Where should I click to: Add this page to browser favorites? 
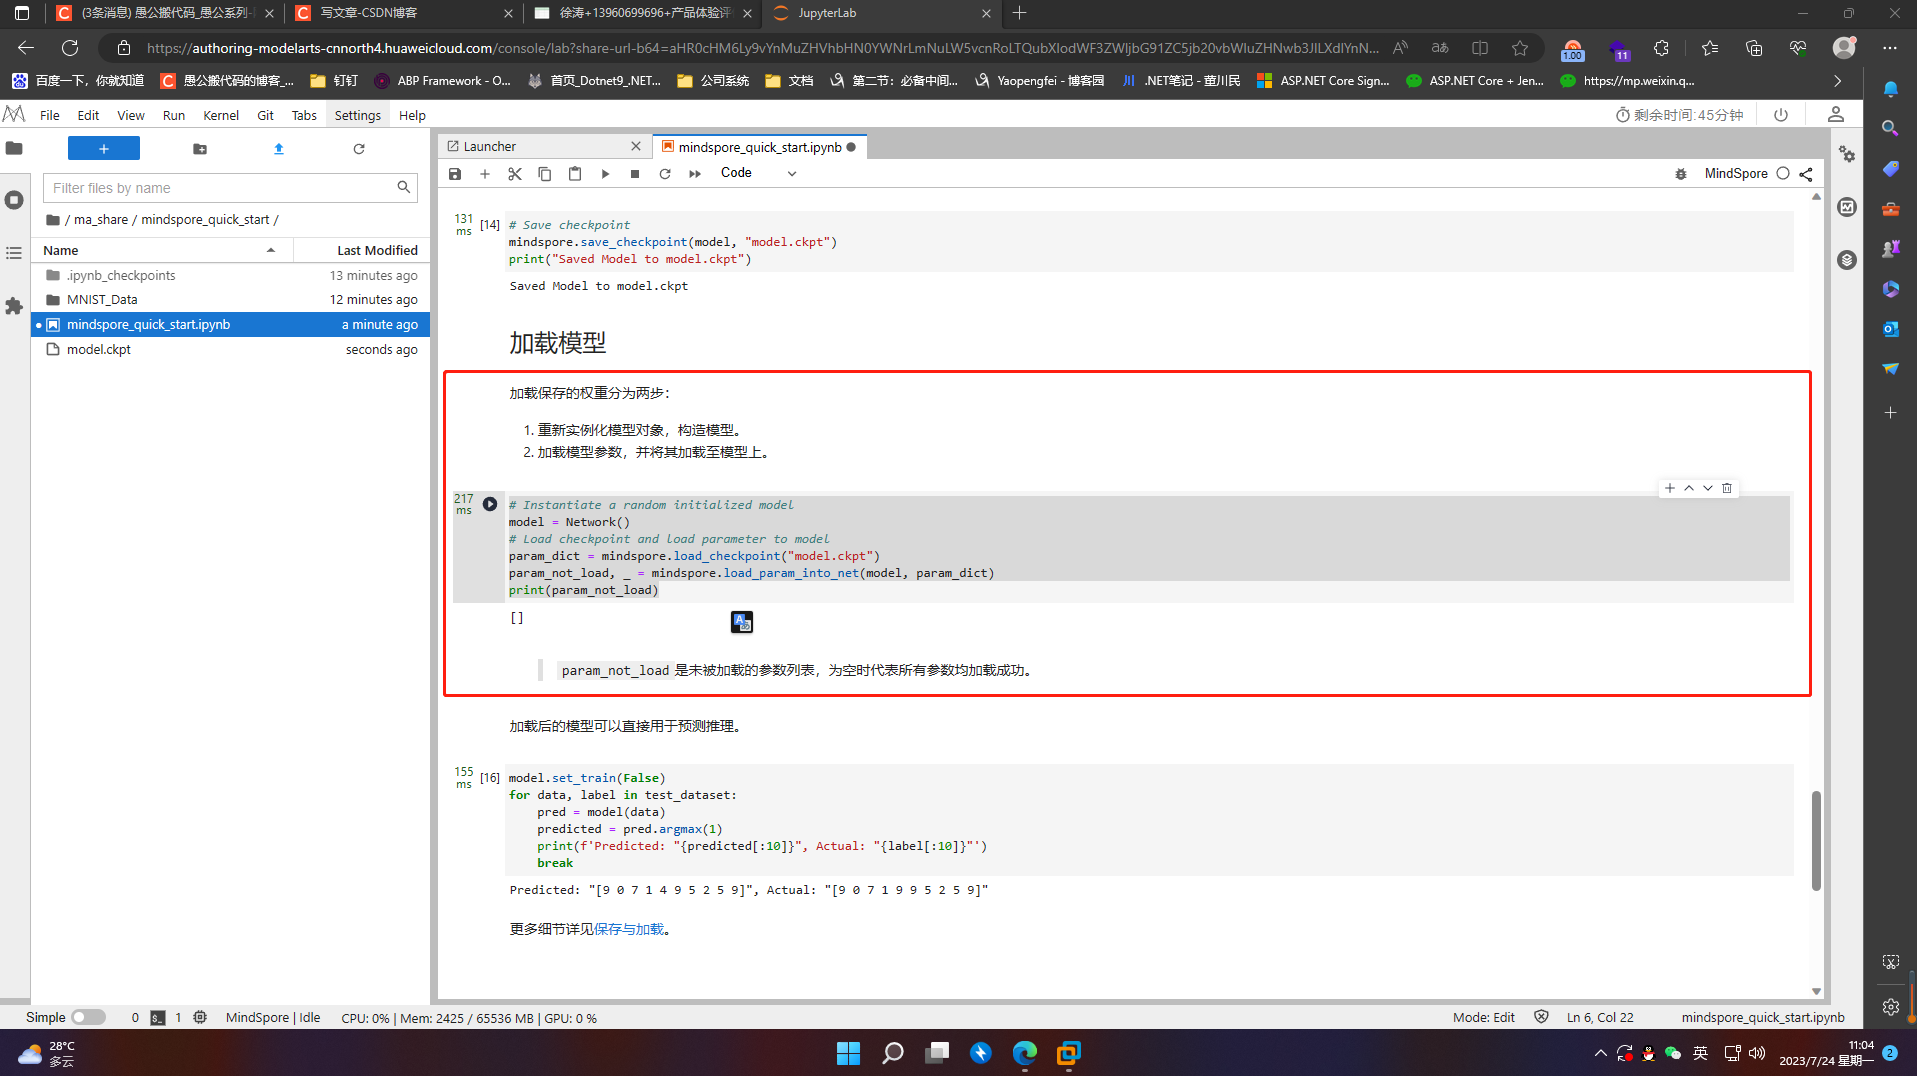(x=1520, y=48)
